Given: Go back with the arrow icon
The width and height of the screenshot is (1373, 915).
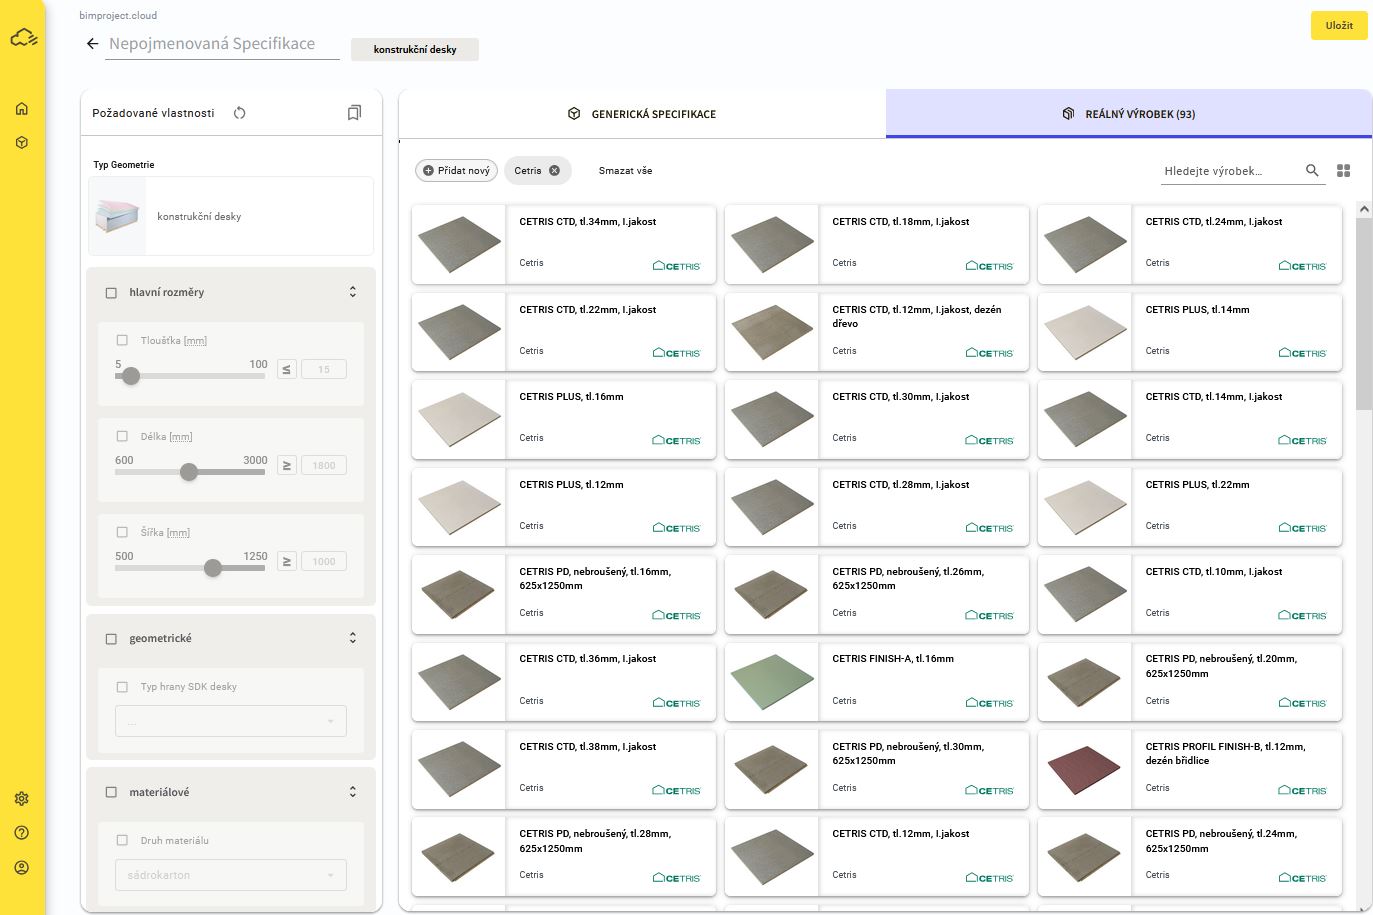Looking at the screenshot, I should [x=92, y=44].
